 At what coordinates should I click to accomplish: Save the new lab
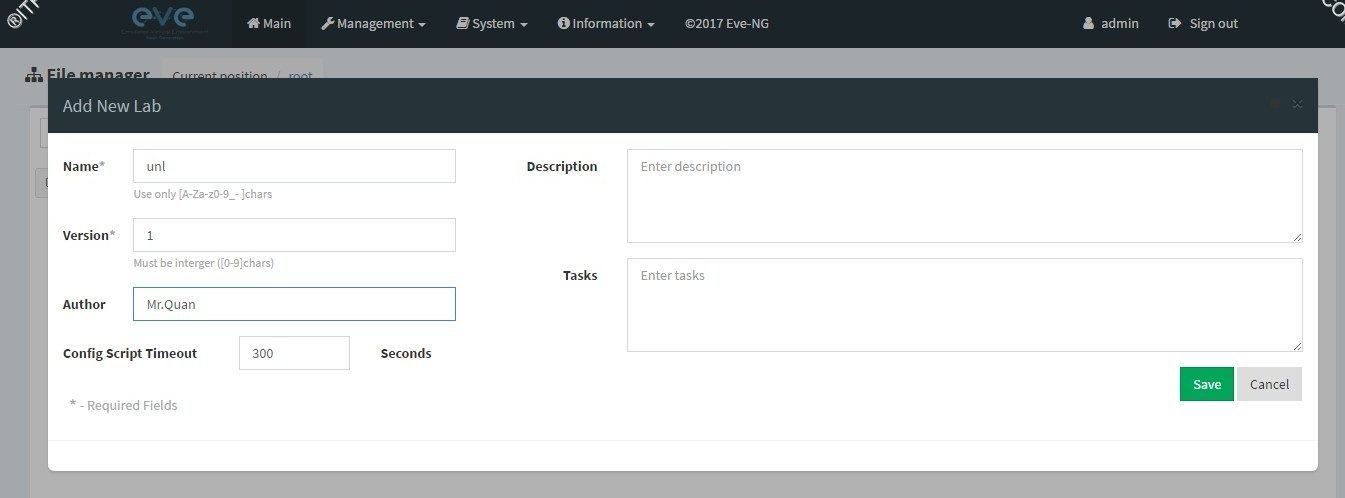tap(1206, 384)
